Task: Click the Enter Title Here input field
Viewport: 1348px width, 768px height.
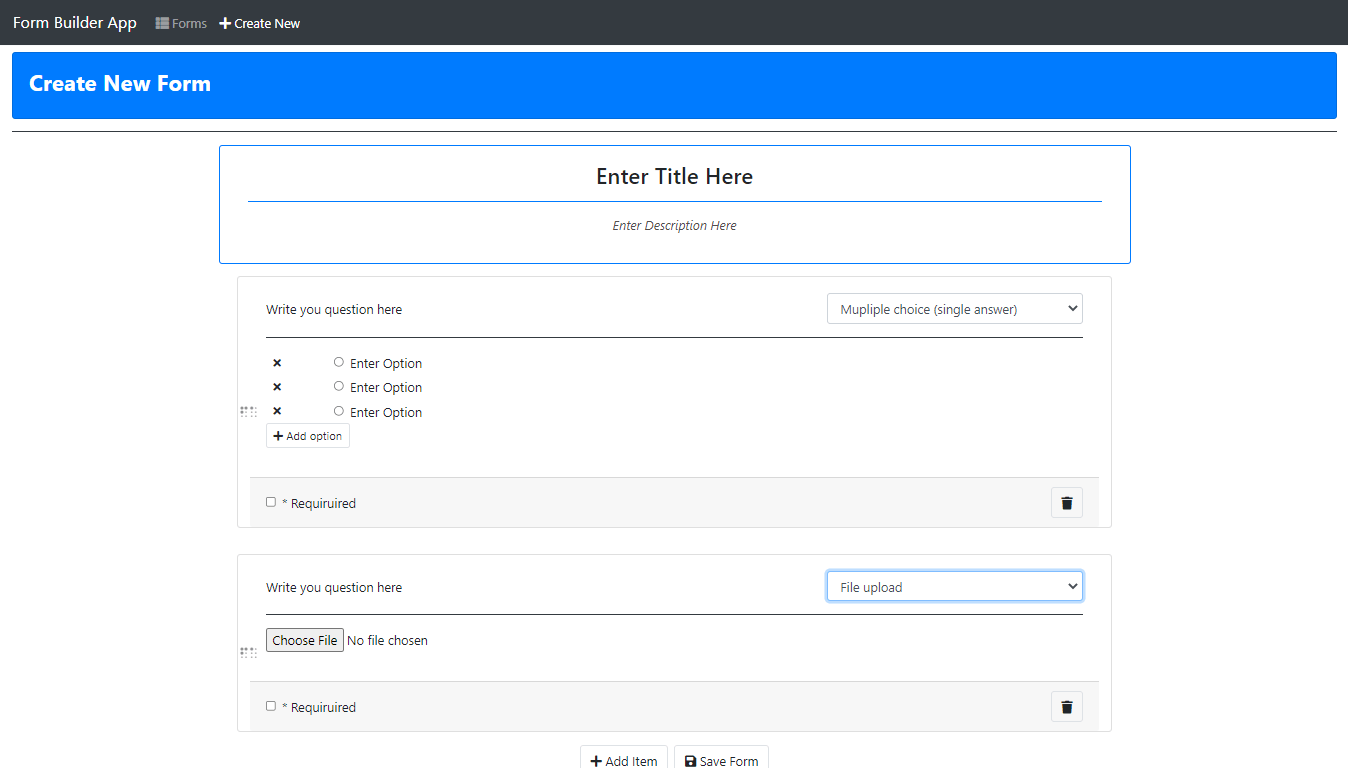Action: [674, 176]
